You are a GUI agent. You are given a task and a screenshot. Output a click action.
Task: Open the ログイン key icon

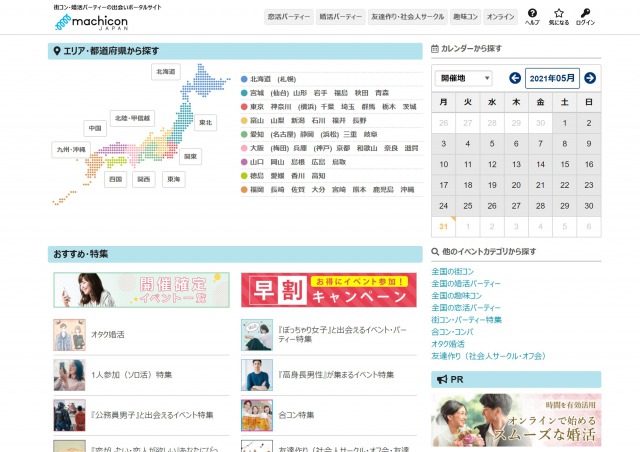[585, 17]
